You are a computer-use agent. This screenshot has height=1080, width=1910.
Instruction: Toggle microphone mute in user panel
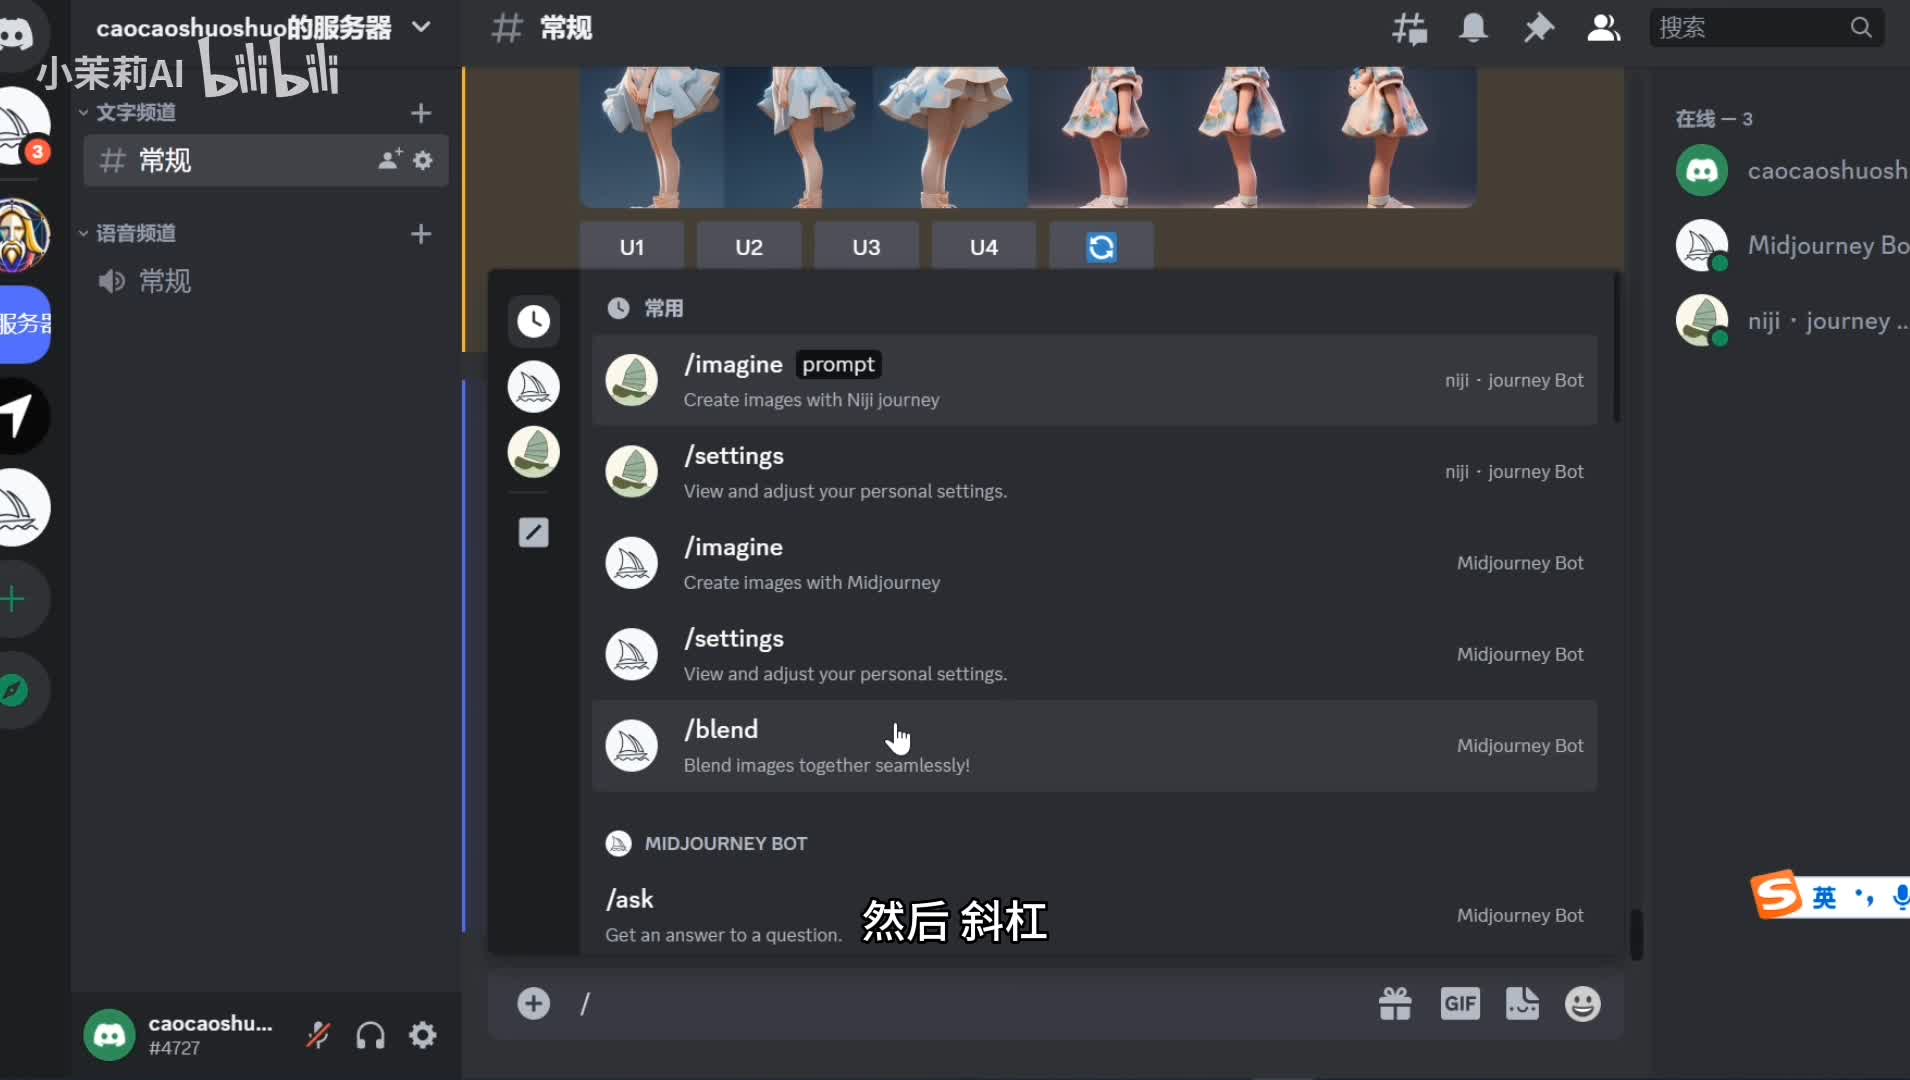(318, 1035)
